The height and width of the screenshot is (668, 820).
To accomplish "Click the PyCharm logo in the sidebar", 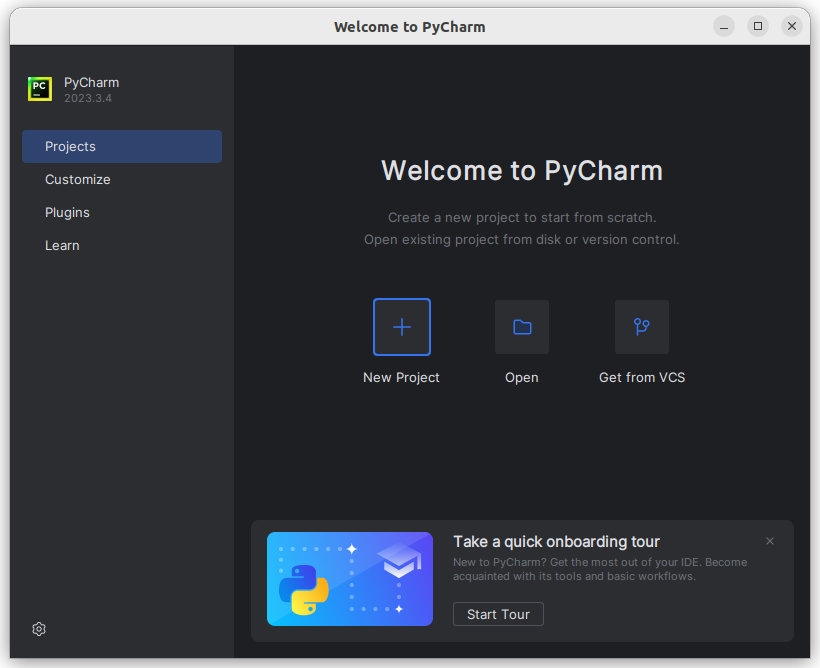I will [x=40, y=89].
